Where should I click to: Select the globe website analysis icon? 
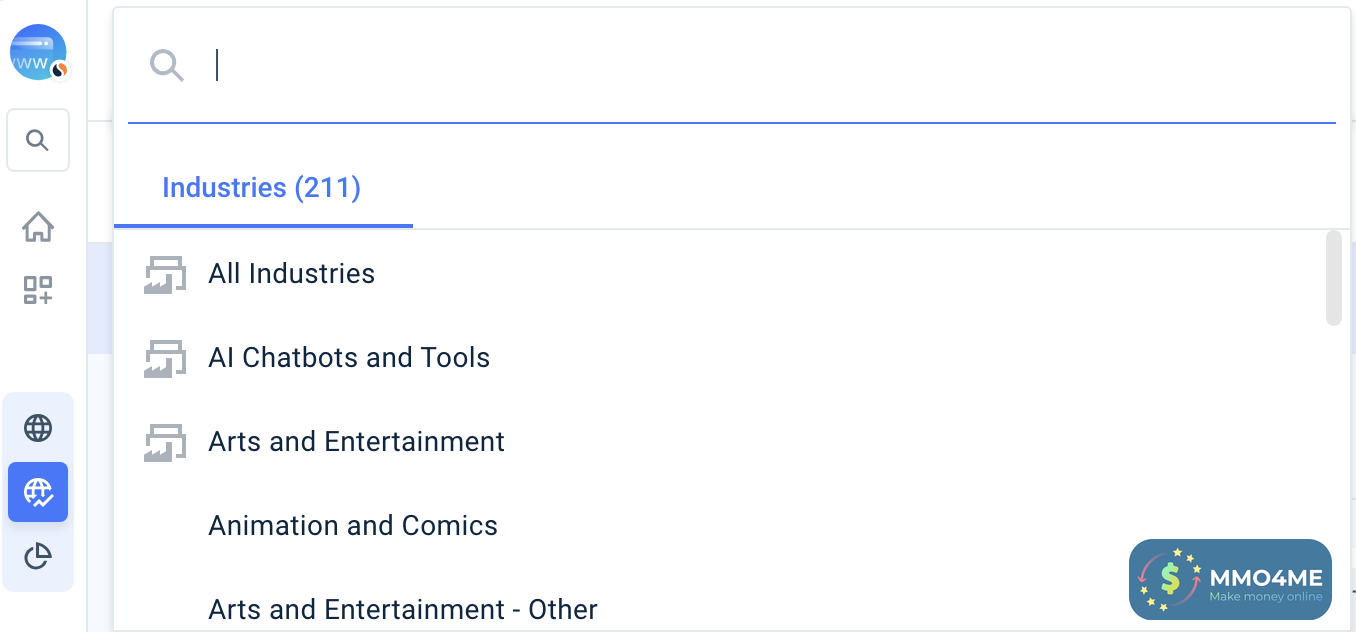coord(38,428)
